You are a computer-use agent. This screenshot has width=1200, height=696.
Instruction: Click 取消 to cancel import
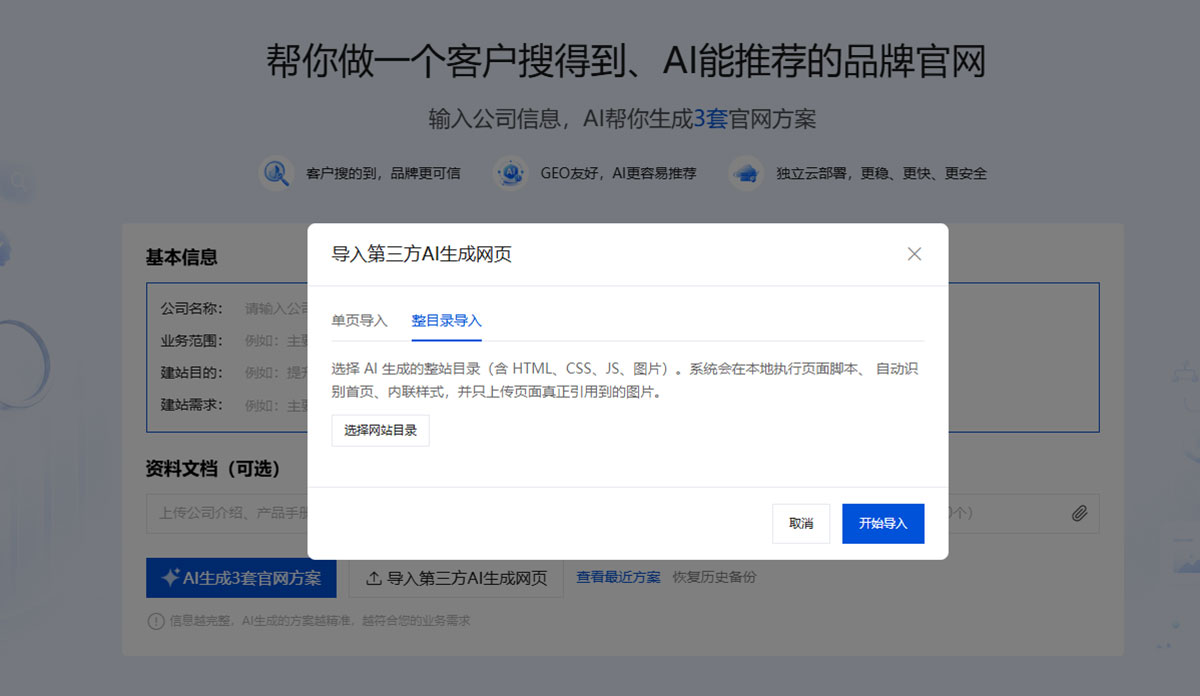click(x=801, y=523)
